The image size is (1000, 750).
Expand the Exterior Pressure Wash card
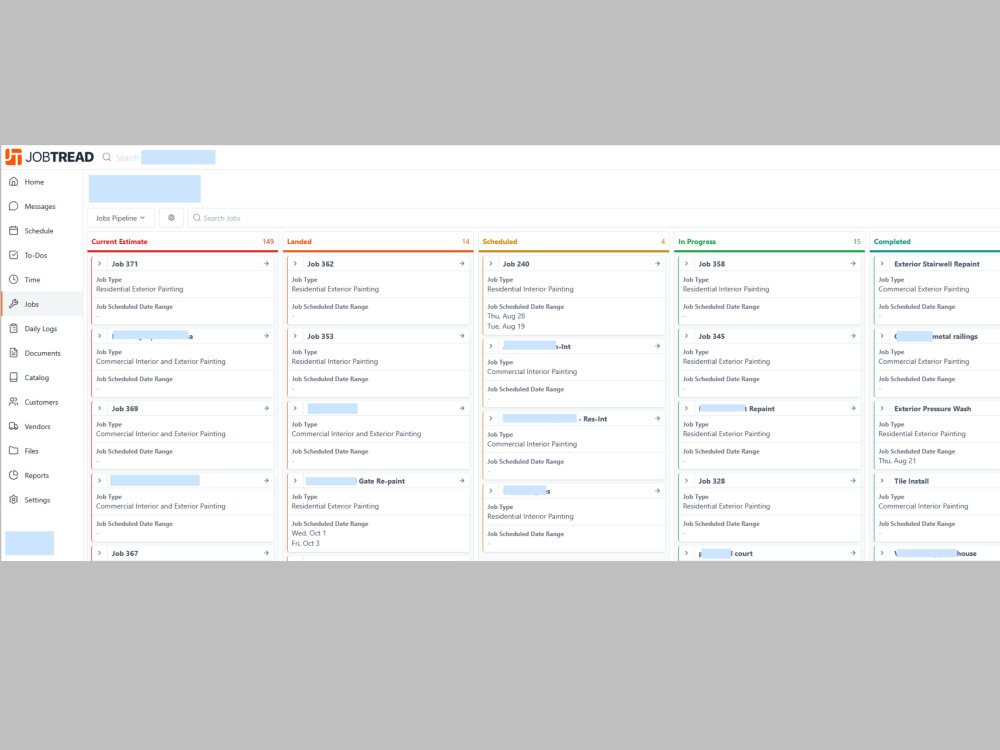coord(883,408)
